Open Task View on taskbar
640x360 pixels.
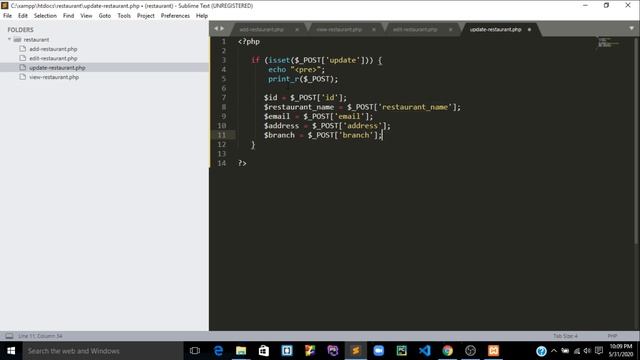(x=195, y=351)
